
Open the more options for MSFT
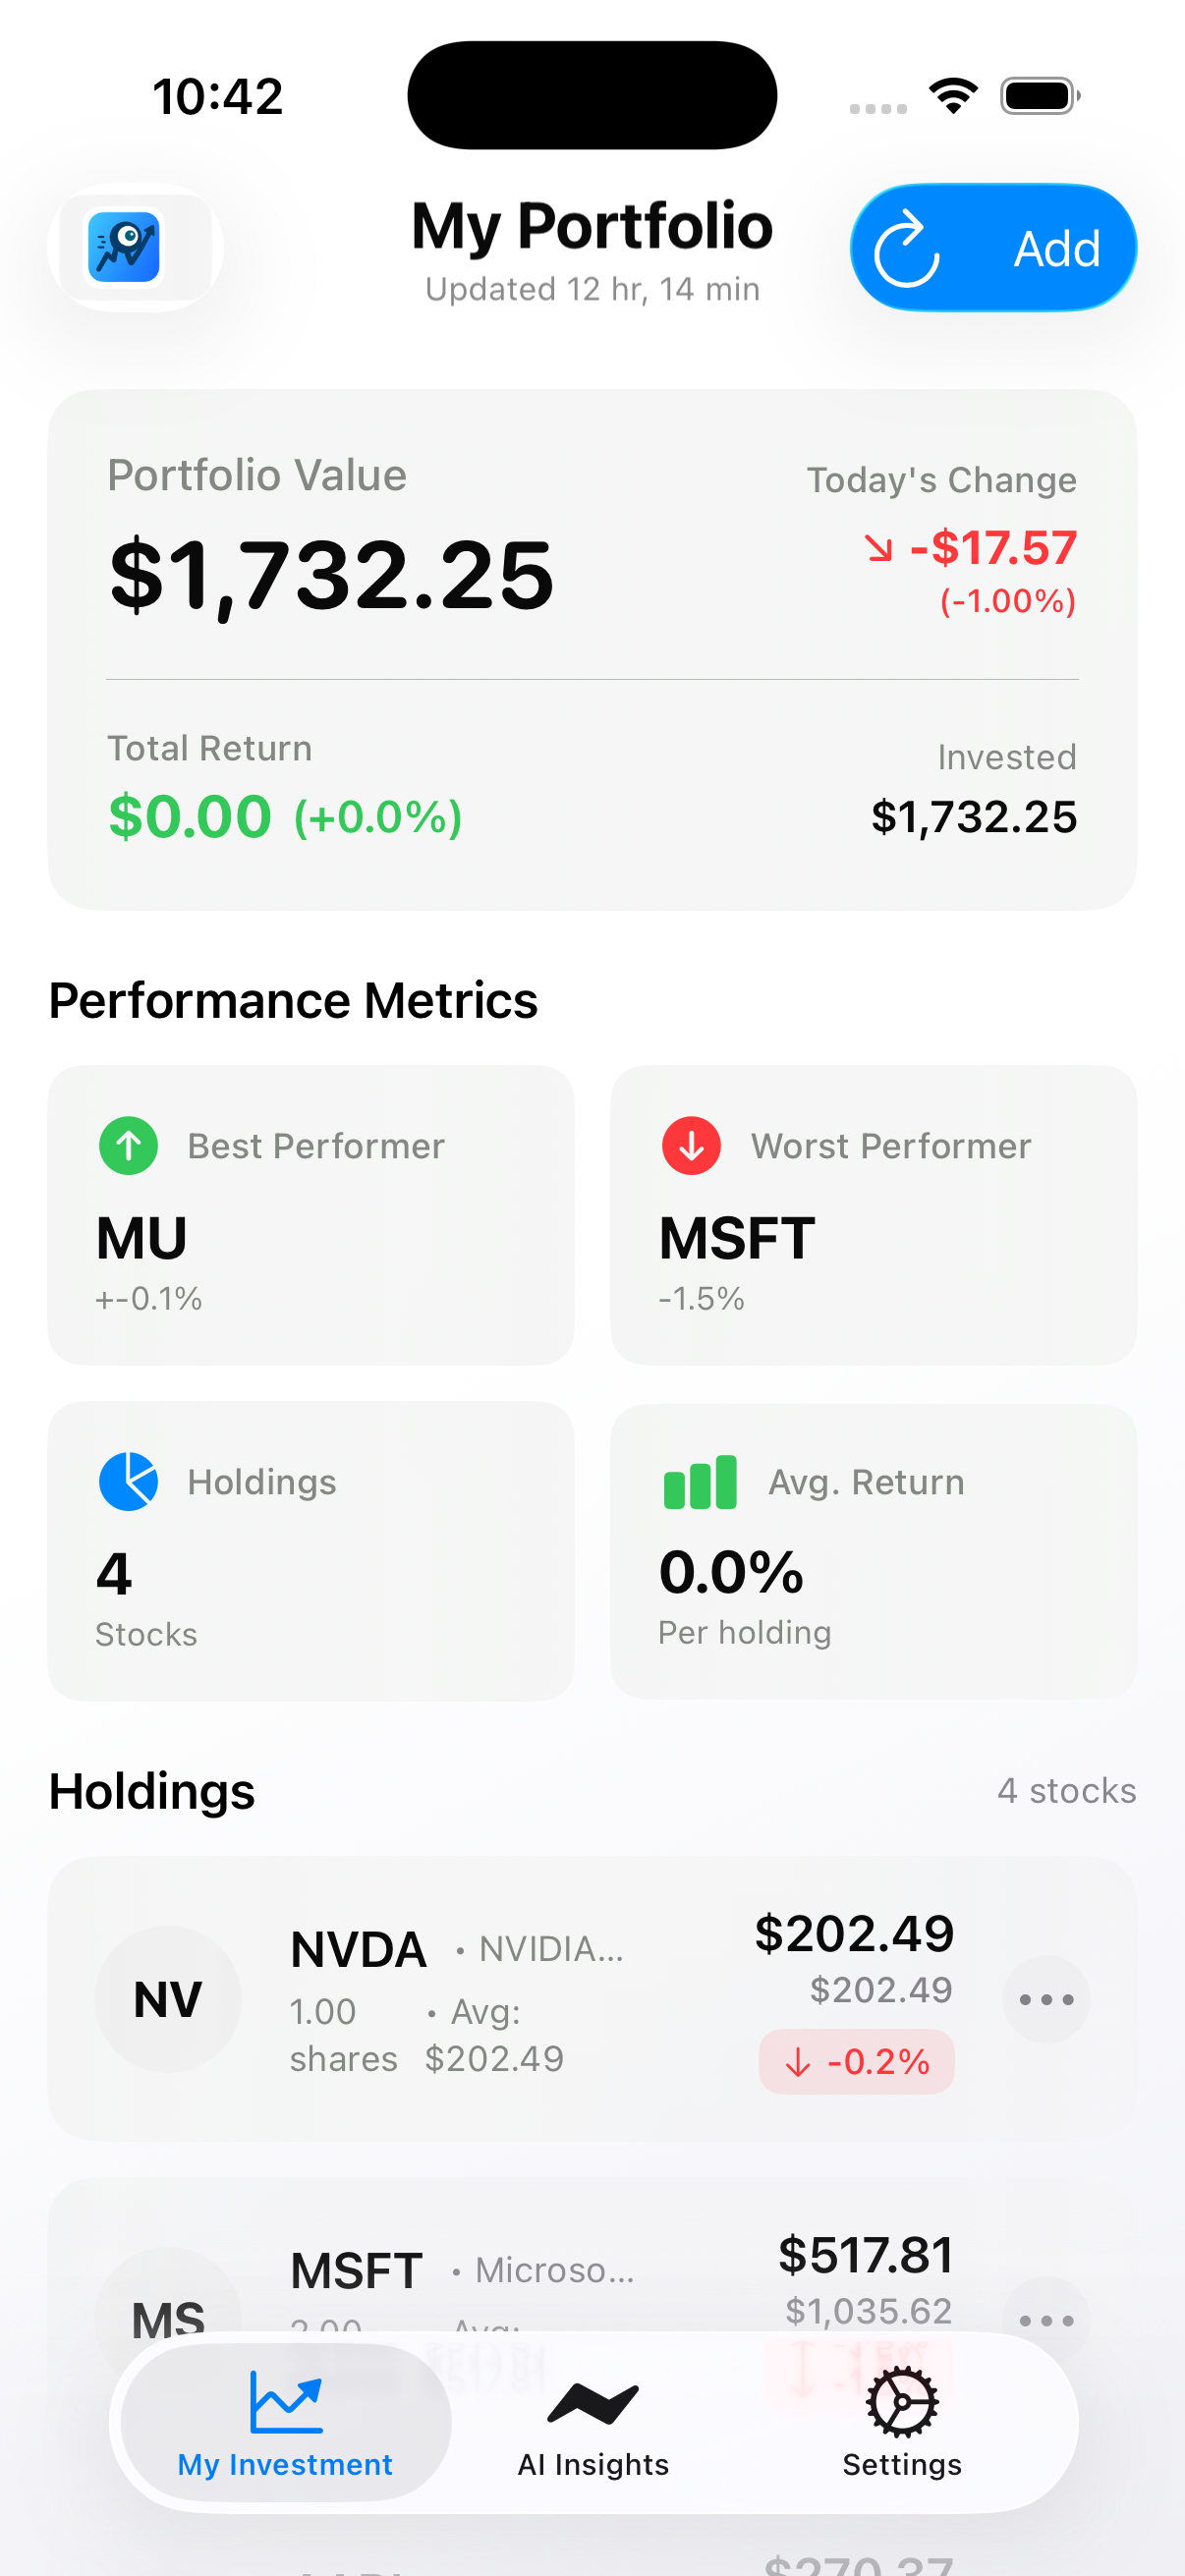pyautogui.click(x=1045, y=2318)
